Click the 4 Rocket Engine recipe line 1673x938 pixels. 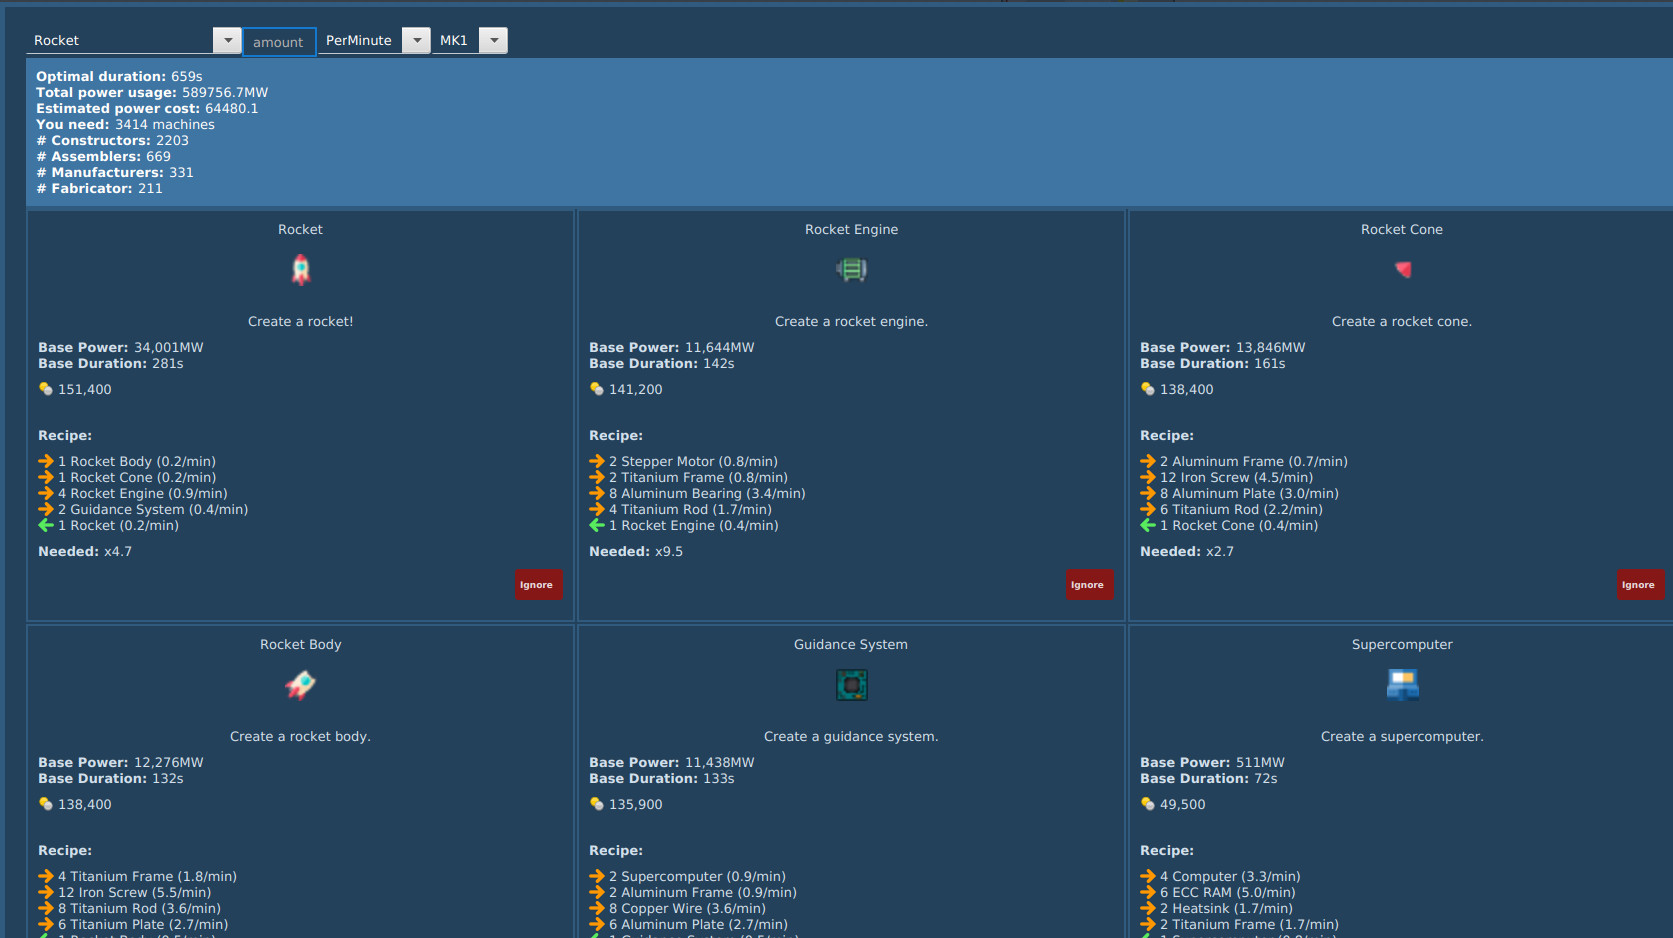pos(142,493)
